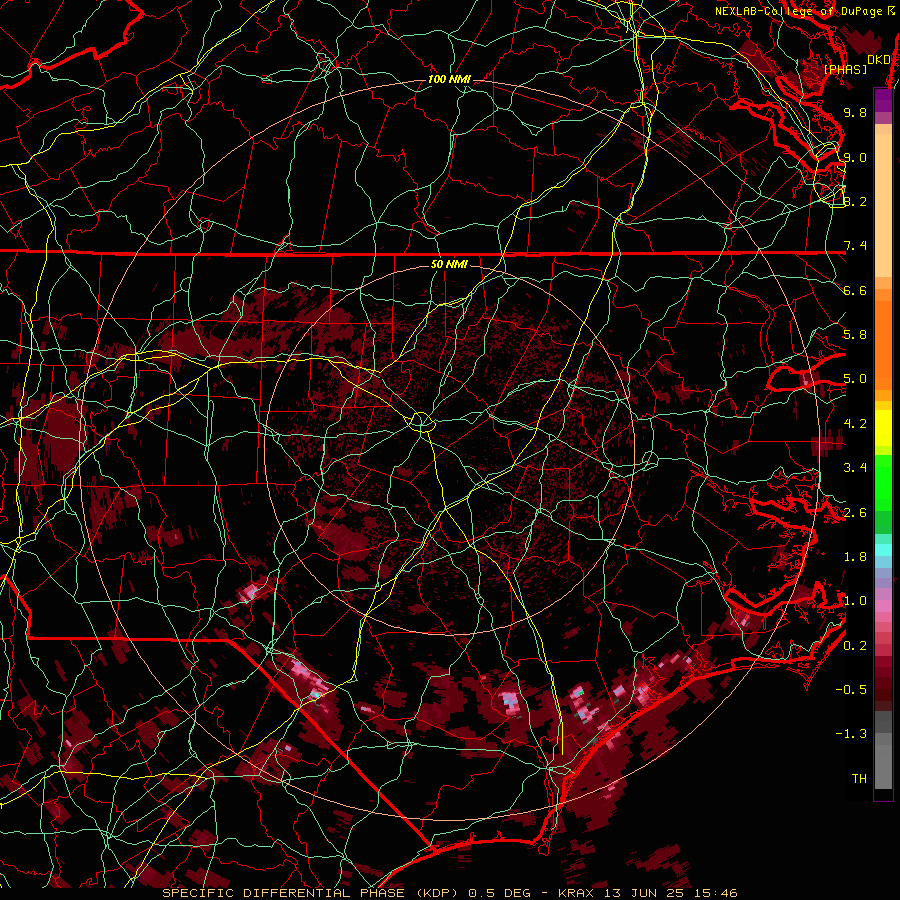Click the 8.2 scale value
Image resolution: width=900 pixels, height=900 pixels.
click(x=855, y=201)
